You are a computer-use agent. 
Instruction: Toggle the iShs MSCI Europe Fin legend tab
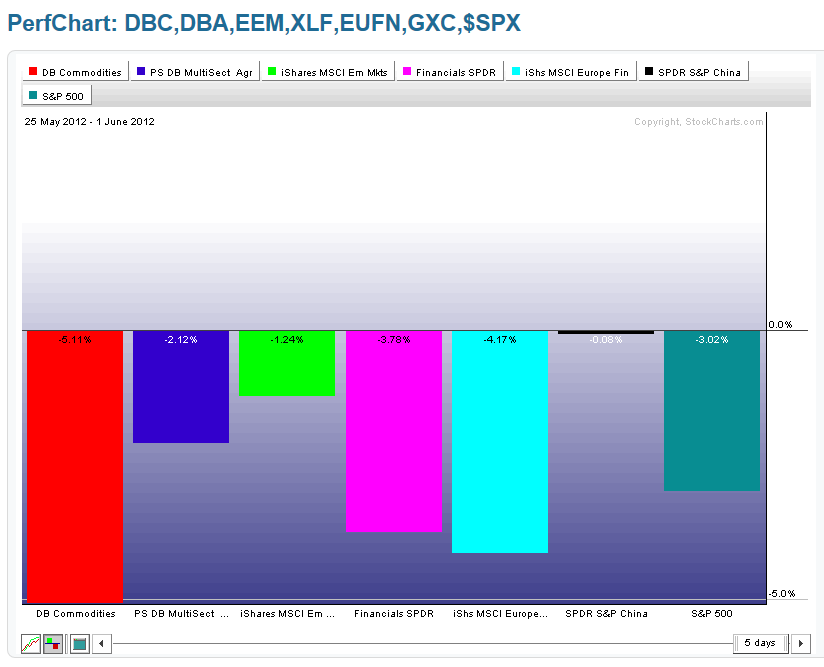click(571, 72)
